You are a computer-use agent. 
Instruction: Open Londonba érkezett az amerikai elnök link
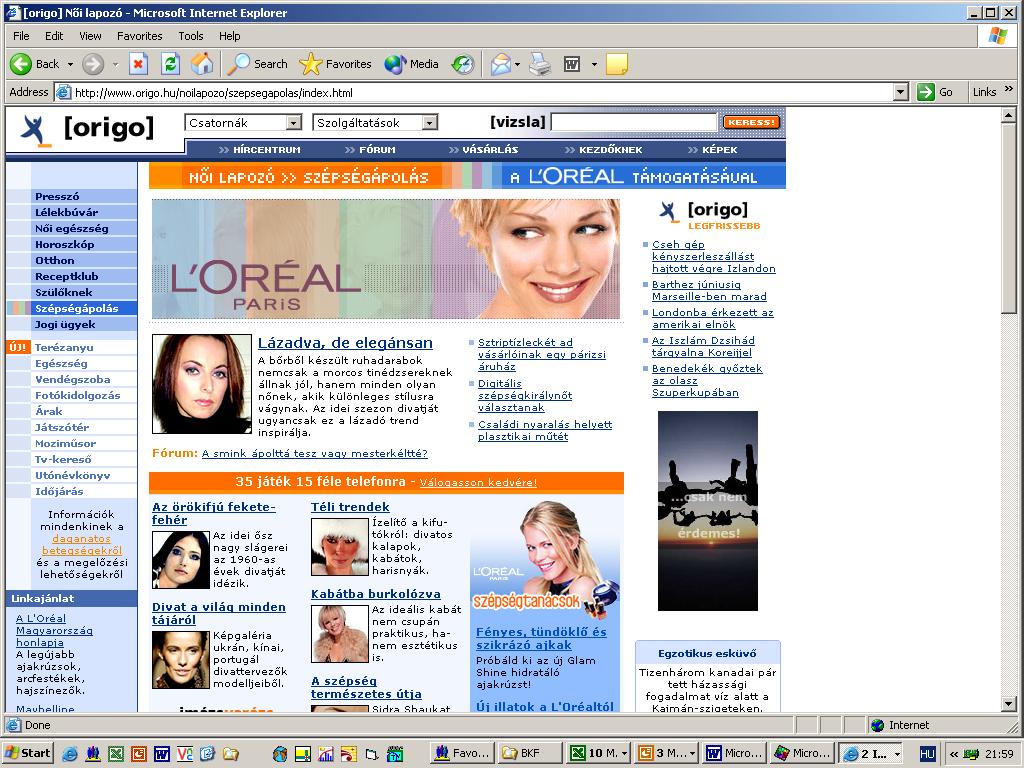(x=712, y=319)
